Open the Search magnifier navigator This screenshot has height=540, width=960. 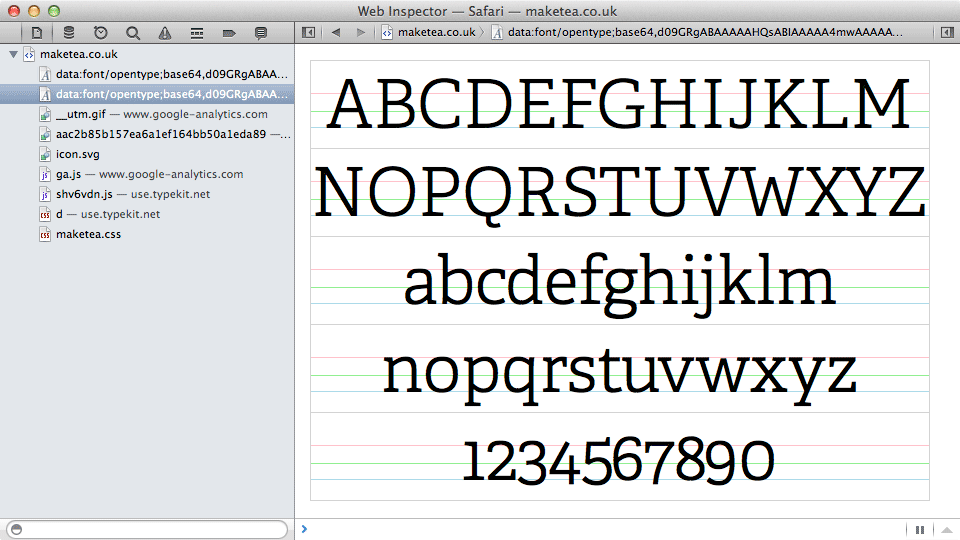point(133,33)
